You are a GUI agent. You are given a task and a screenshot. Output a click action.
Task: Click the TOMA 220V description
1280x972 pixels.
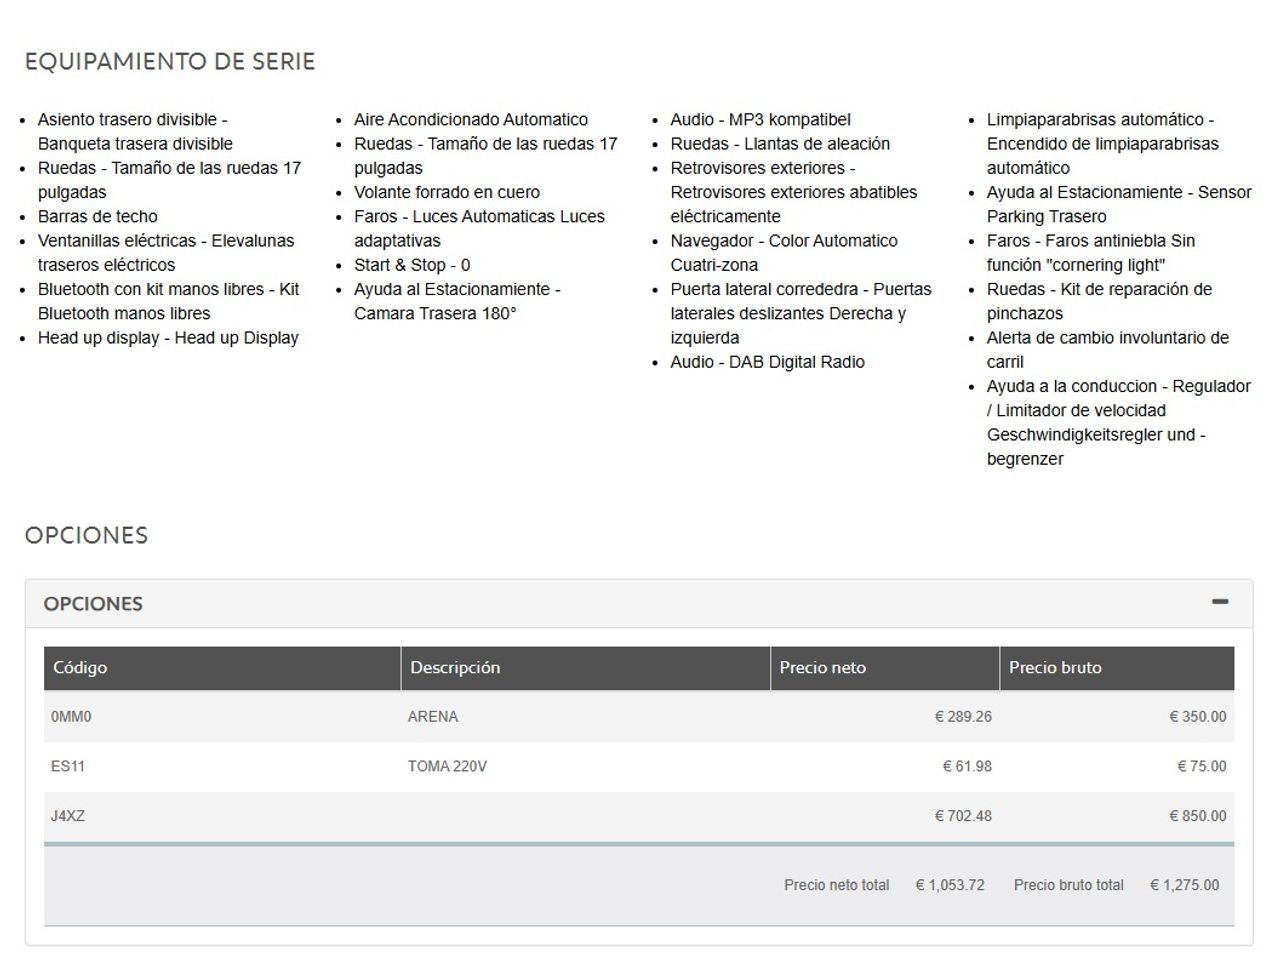point(447,767)
